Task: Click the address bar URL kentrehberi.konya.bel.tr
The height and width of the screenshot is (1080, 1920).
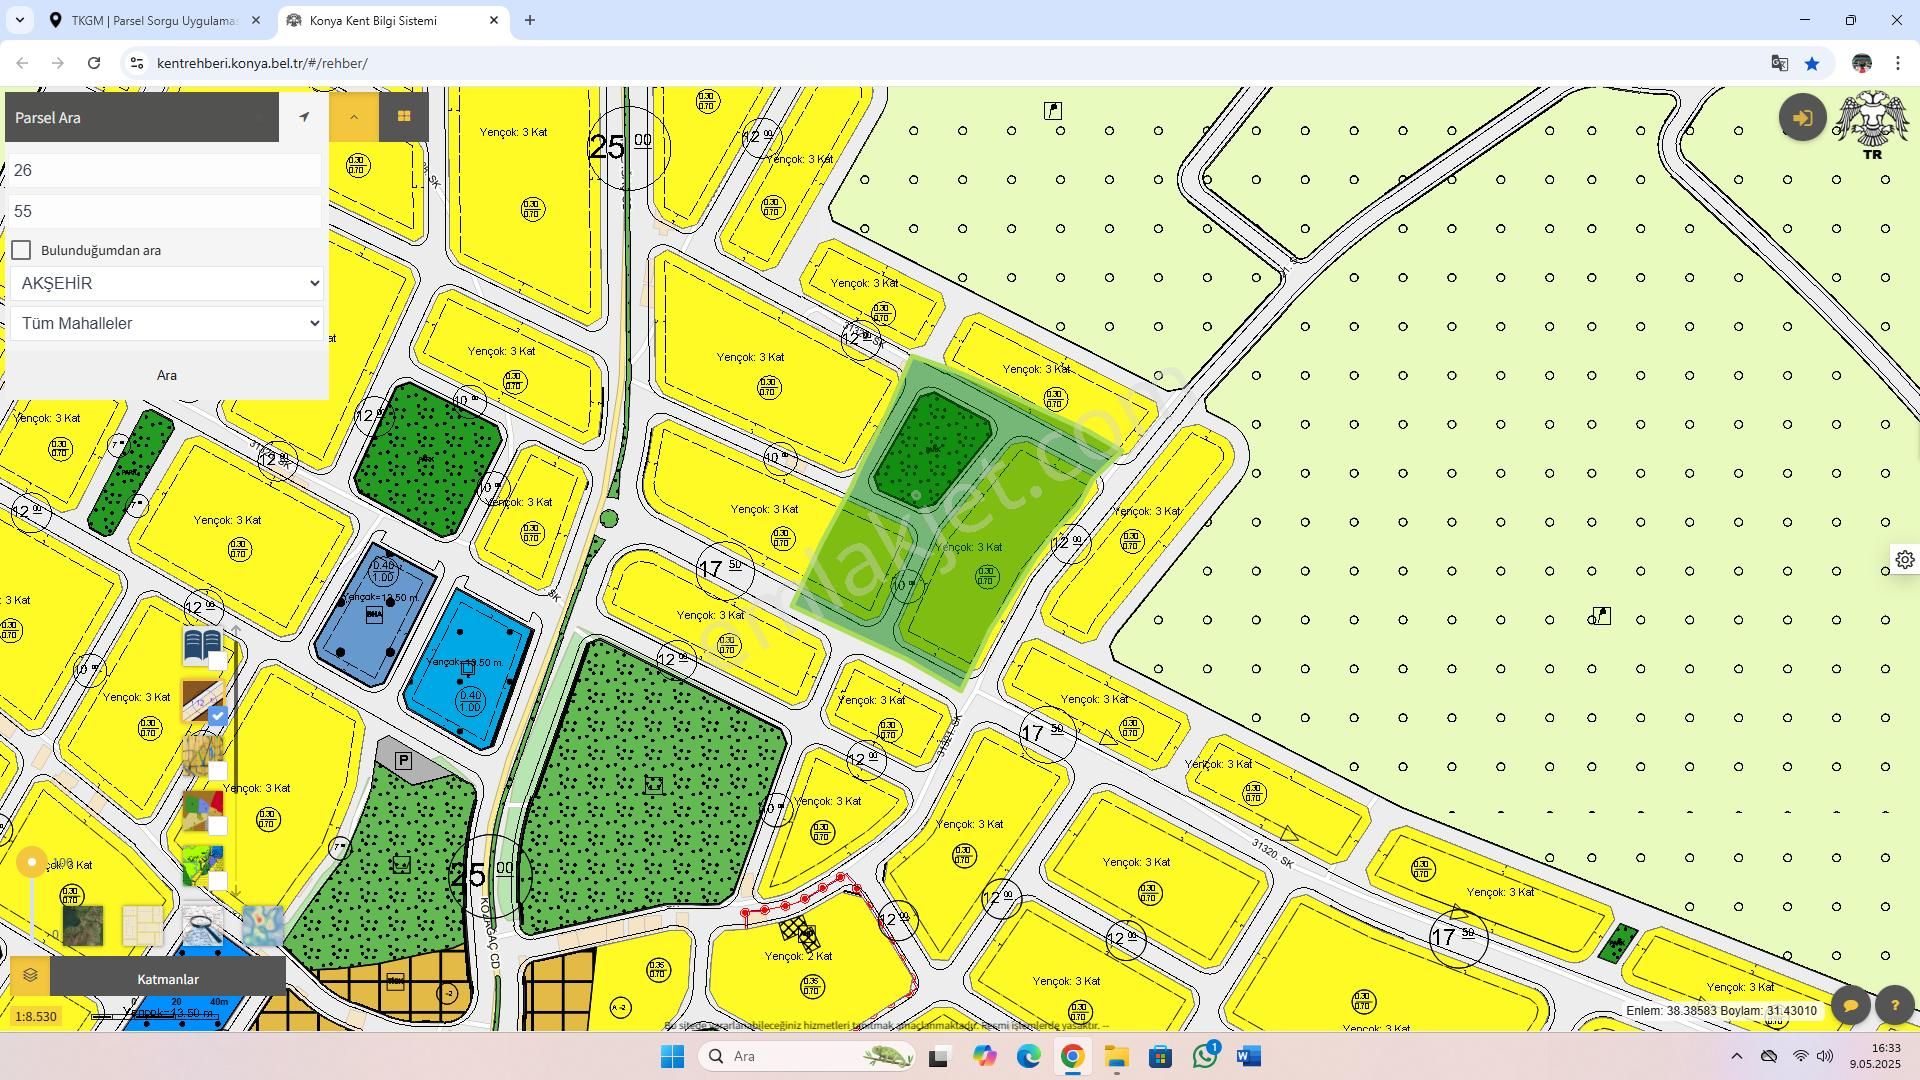Action: (262, 63)
